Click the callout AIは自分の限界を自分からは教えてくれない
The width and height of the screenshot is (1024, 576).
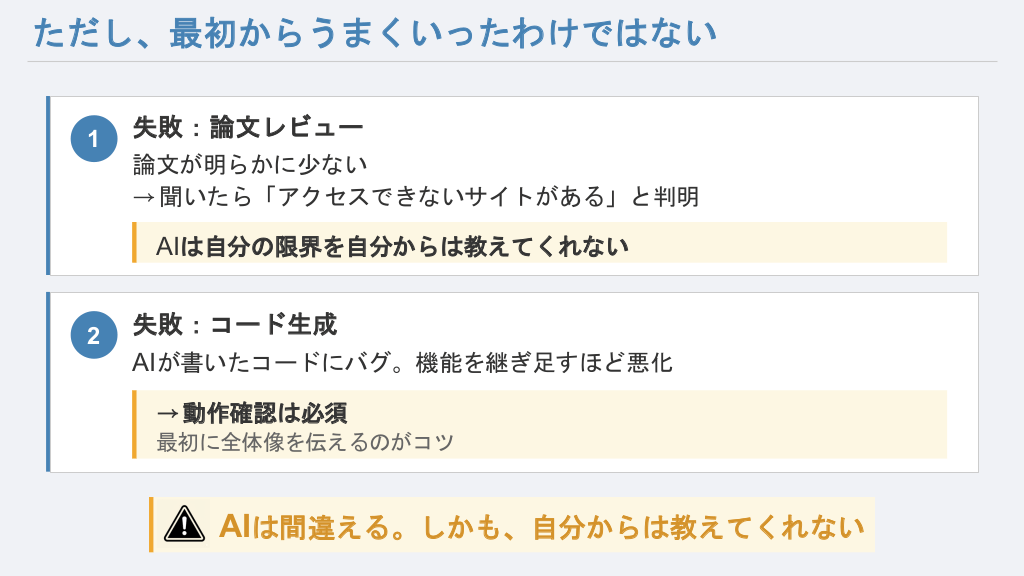point(393,245)
